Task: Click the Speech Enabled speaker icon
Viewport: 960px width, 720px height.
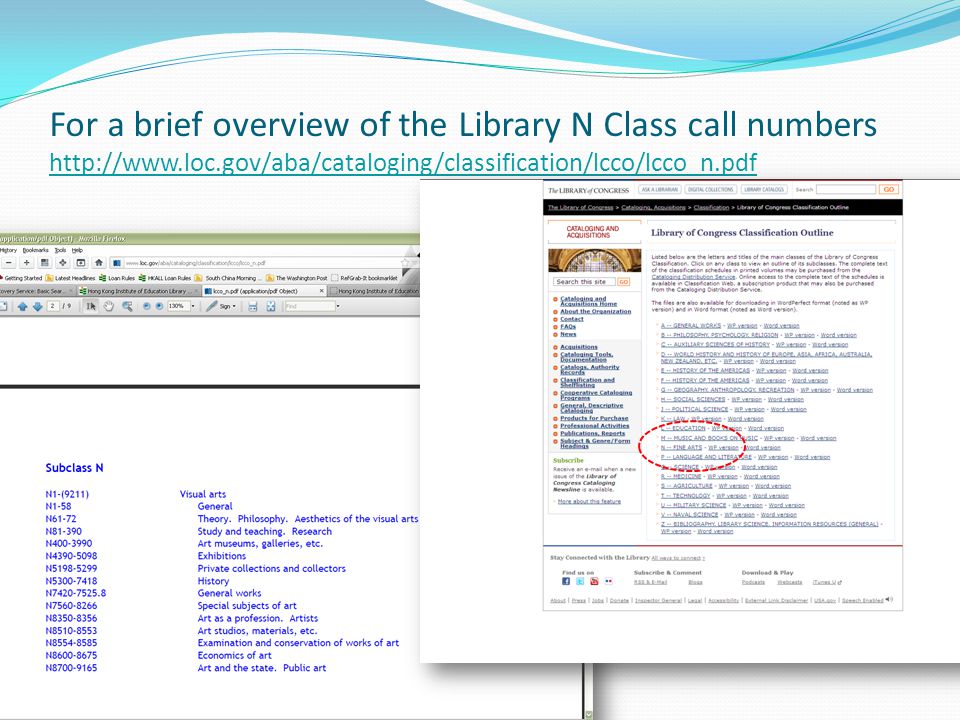Action: pyautogui.click(x=889, y=599)
